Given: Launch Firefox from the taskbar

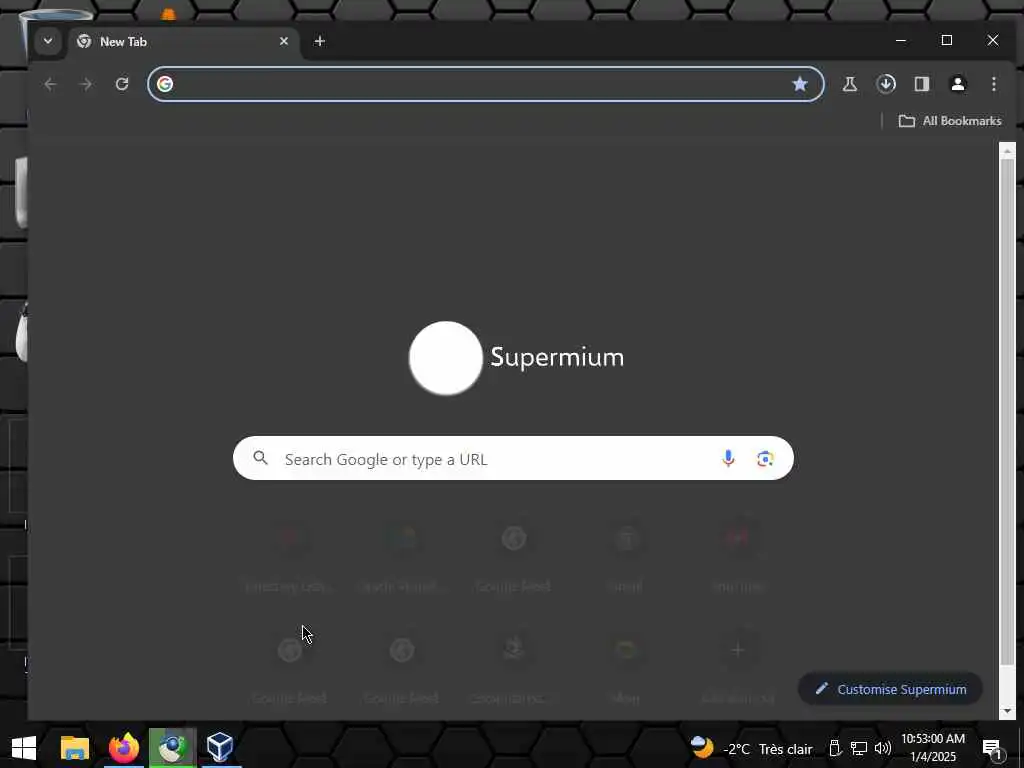Looking at the screenshot, I should [124, 748].
